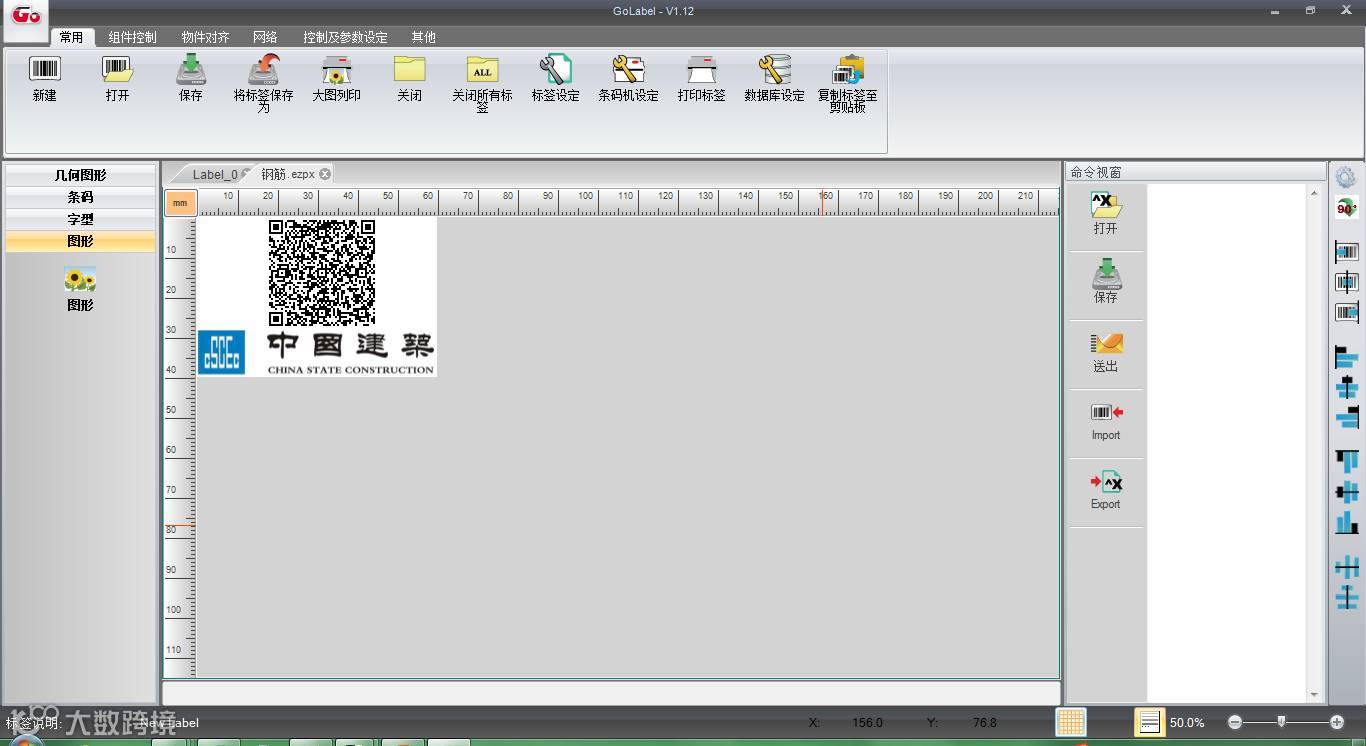Center horizontally within barcode label
The width and height of the screenshot is (1366, 746).
(x=1347, y=282)
